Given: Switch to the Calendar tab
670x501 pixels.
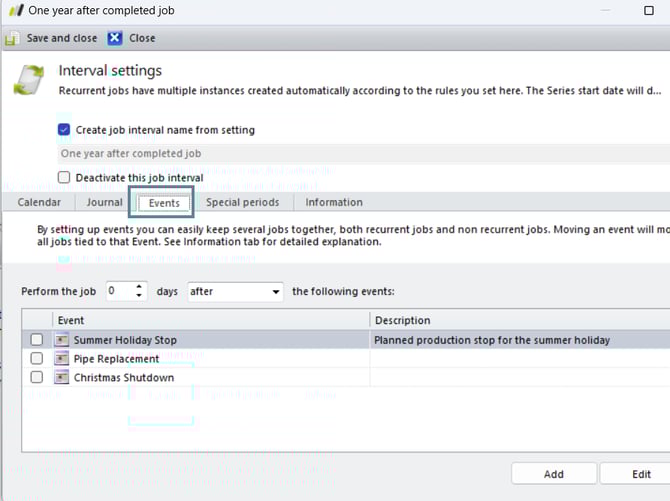Looking at the screenshot, I should 39,202.
